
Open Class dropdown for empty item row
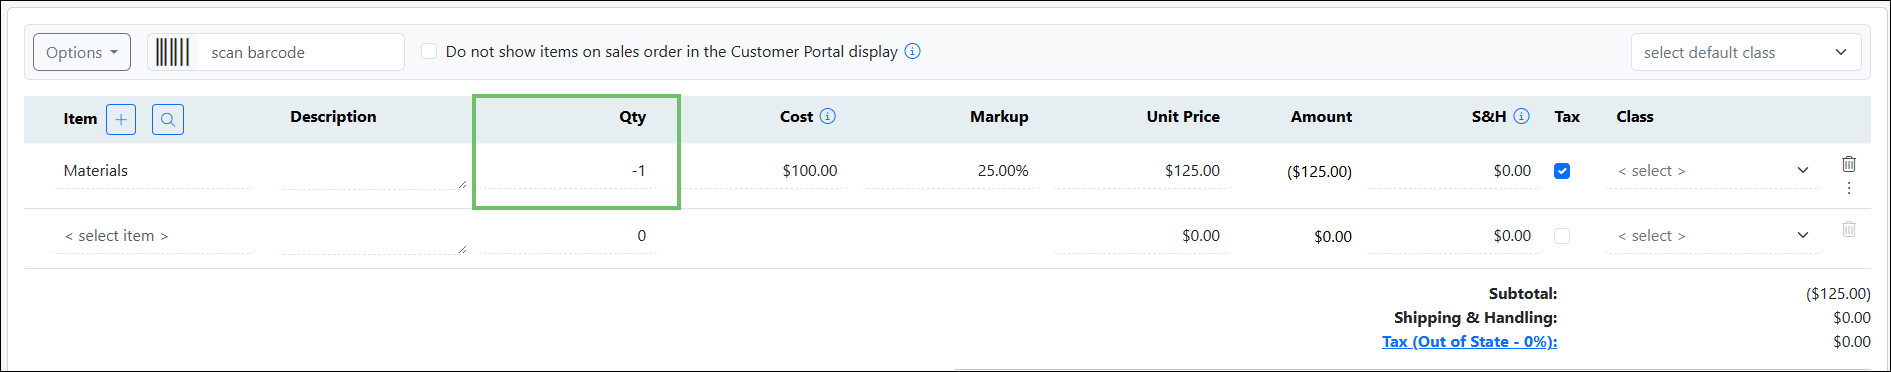click(1714, 236)
